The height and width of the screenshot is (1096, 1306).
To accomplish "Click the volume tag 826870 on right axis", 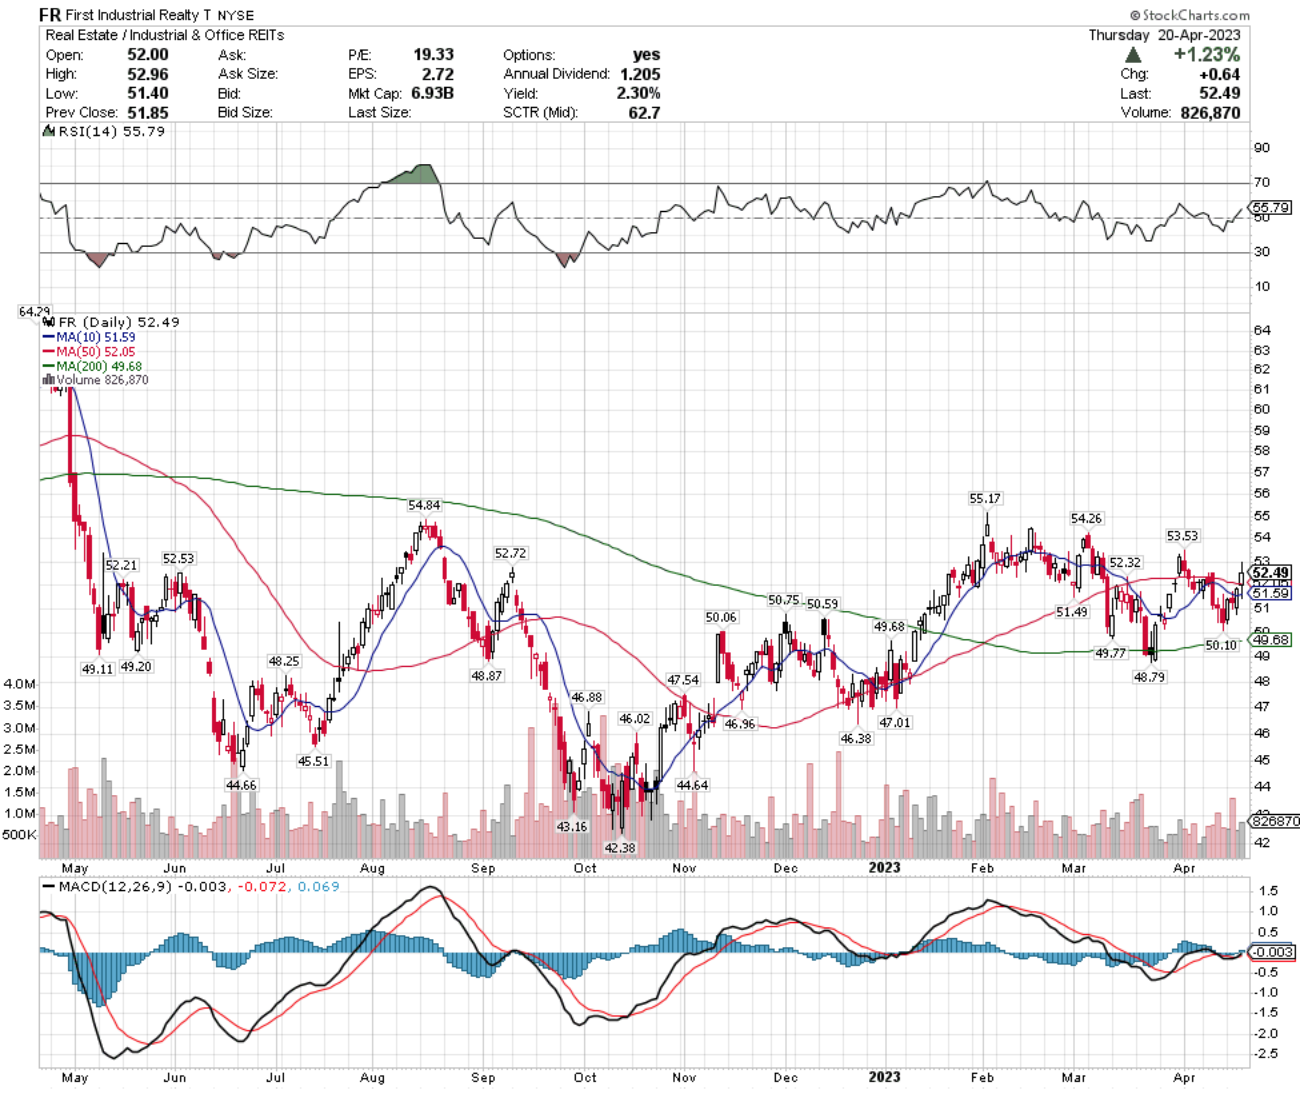I will [x=1275, y=820].
